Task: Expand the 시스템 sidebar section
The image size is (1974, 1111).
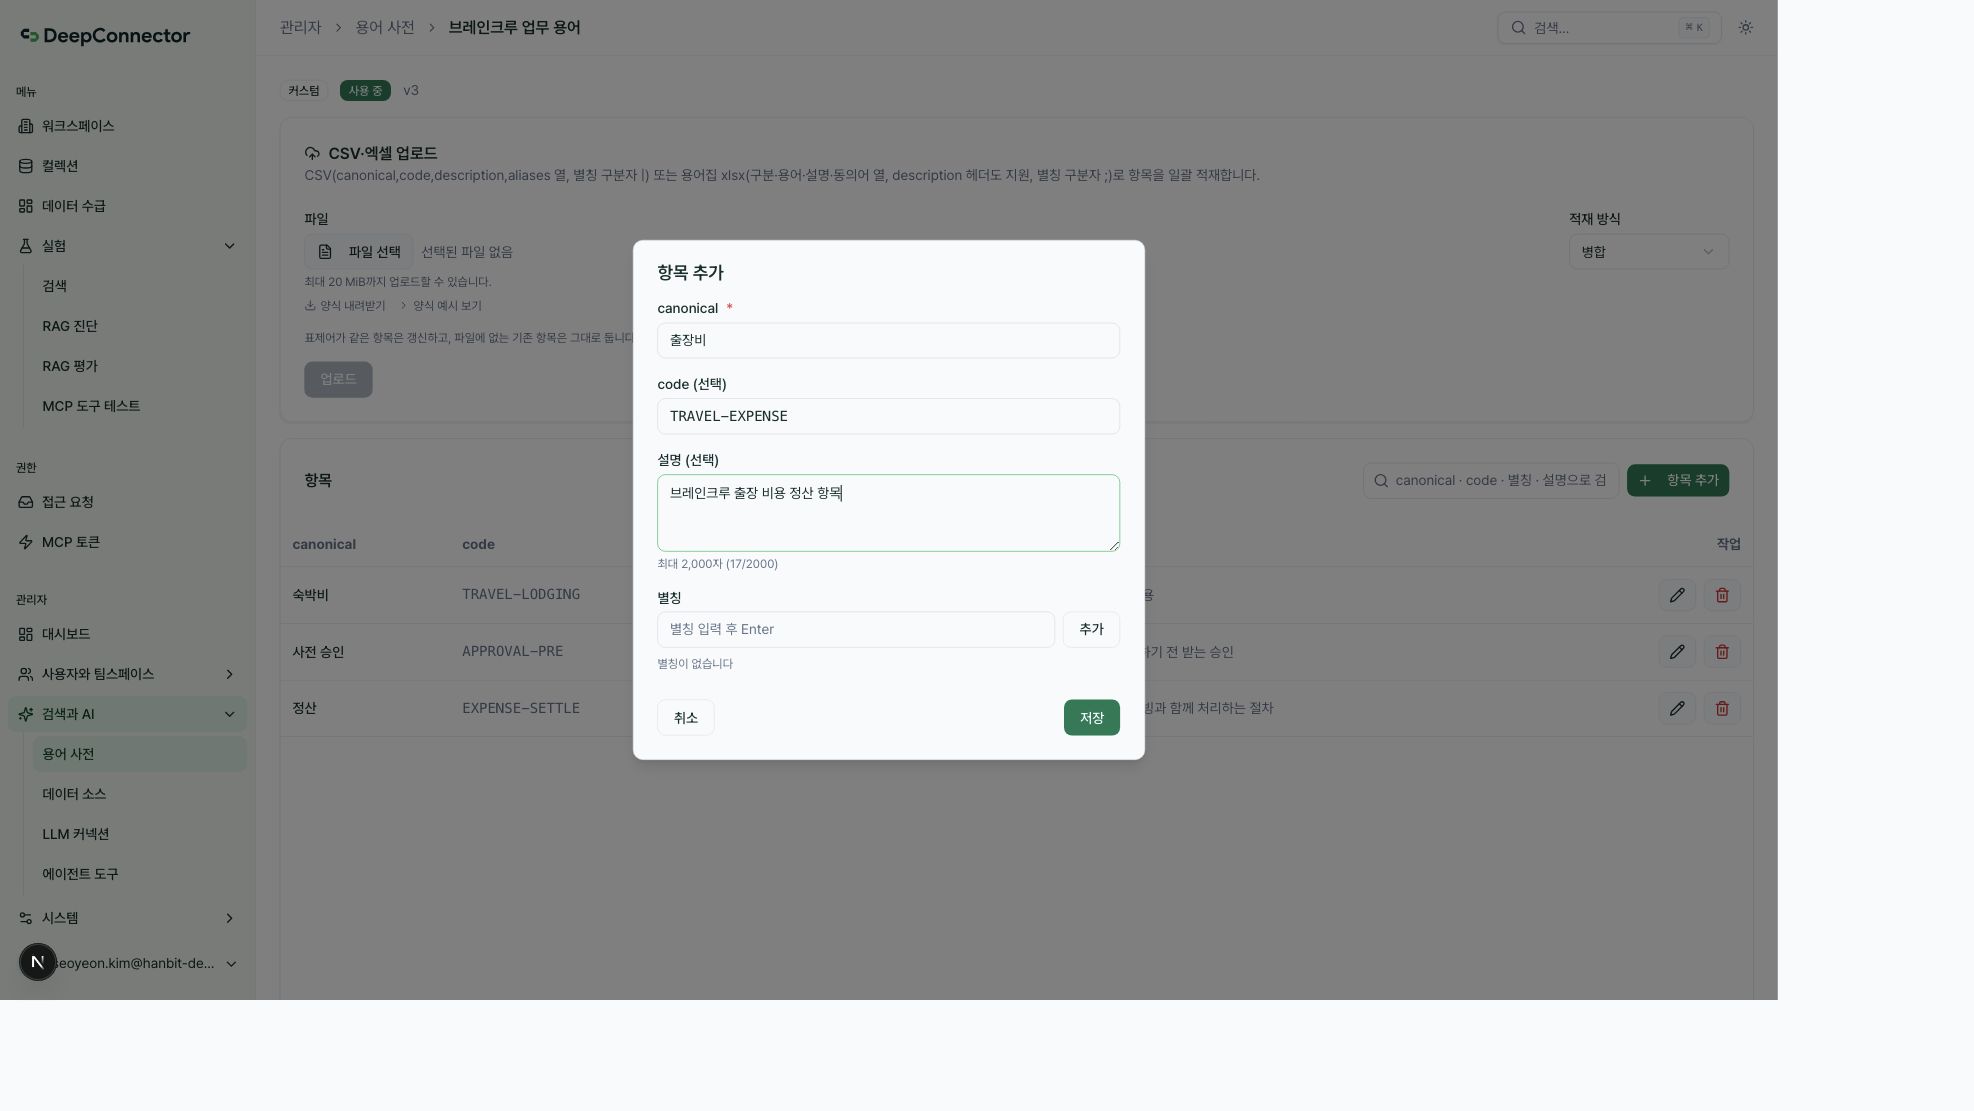Action: [128, 918]
